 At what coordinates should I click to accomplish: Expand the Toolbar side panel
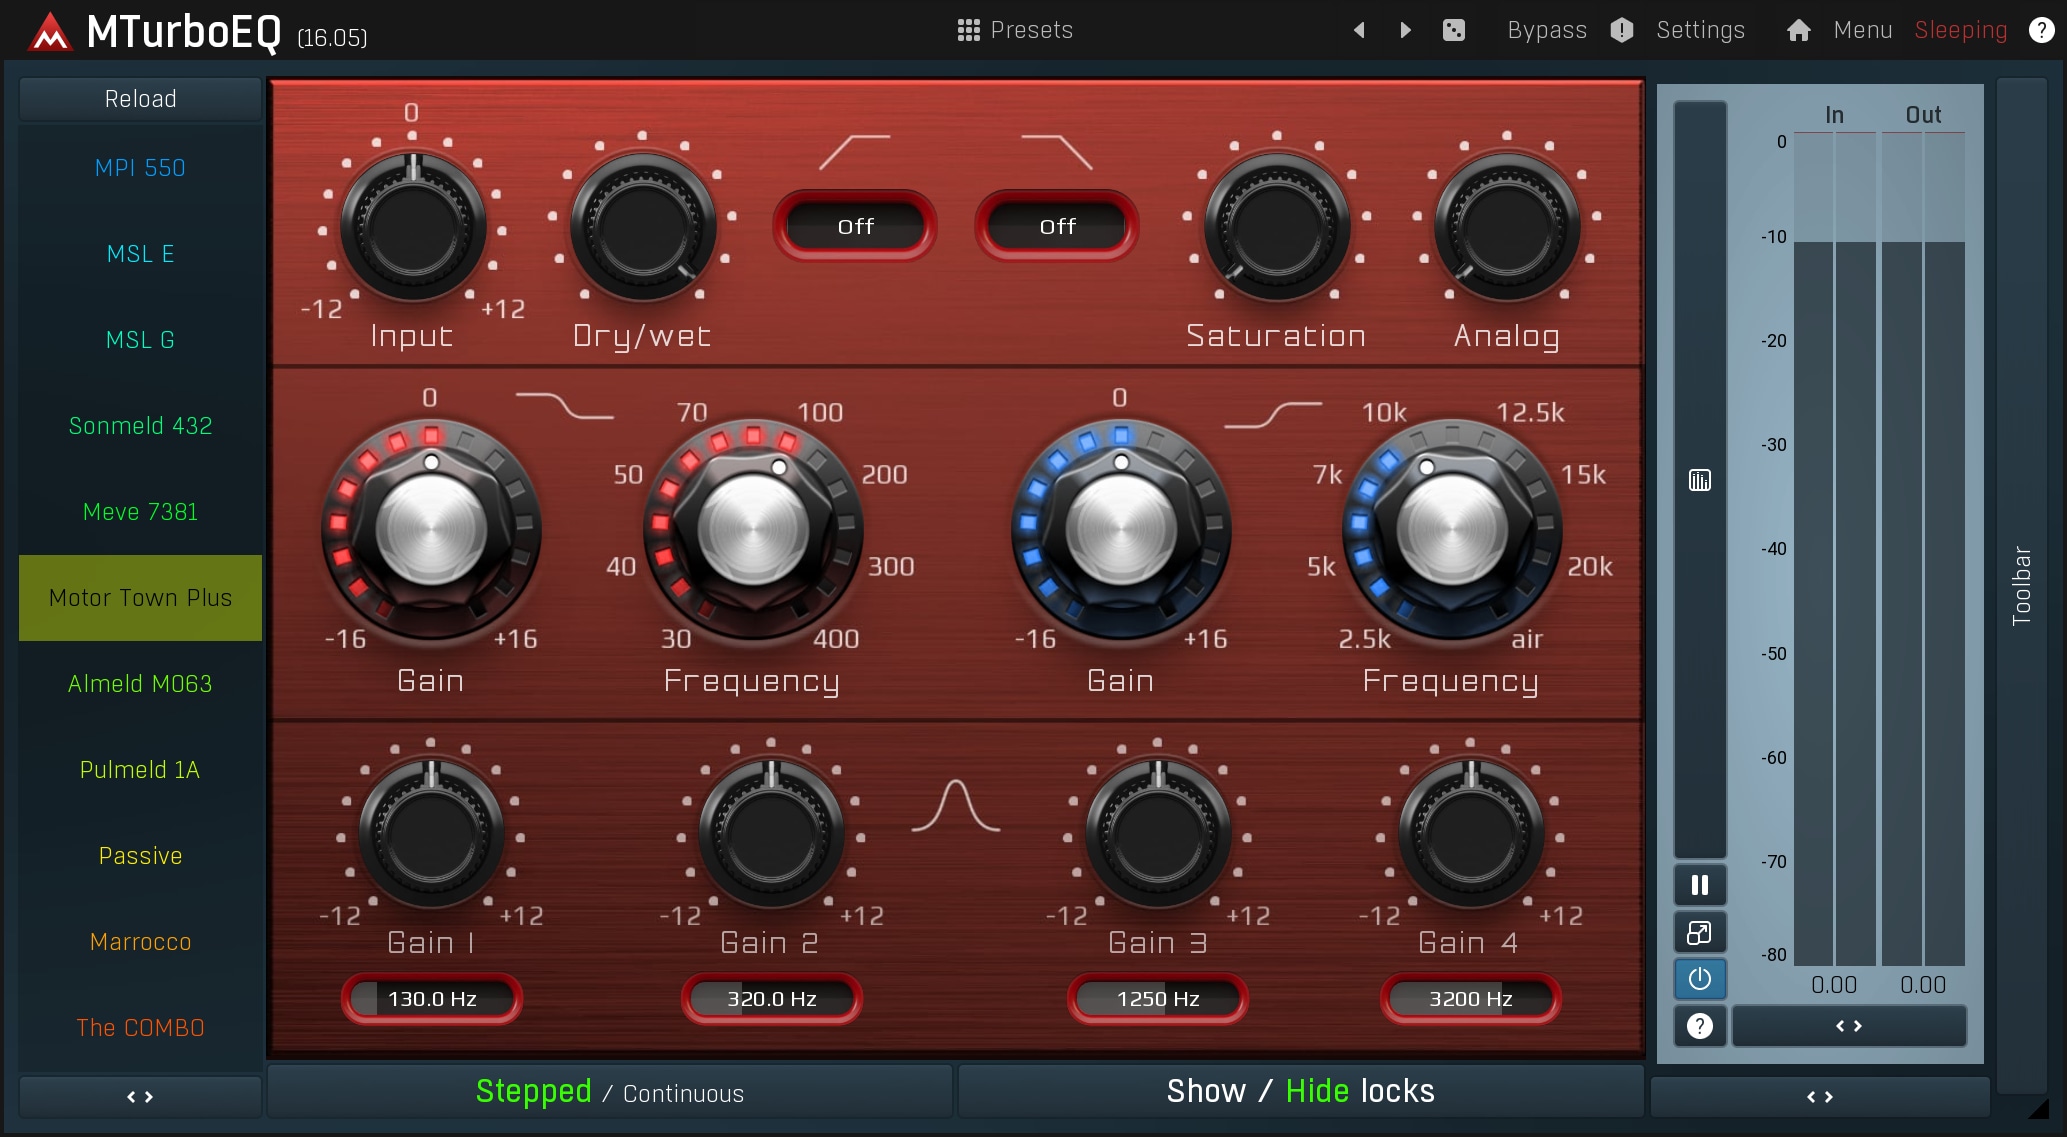tap(2021, 586)
